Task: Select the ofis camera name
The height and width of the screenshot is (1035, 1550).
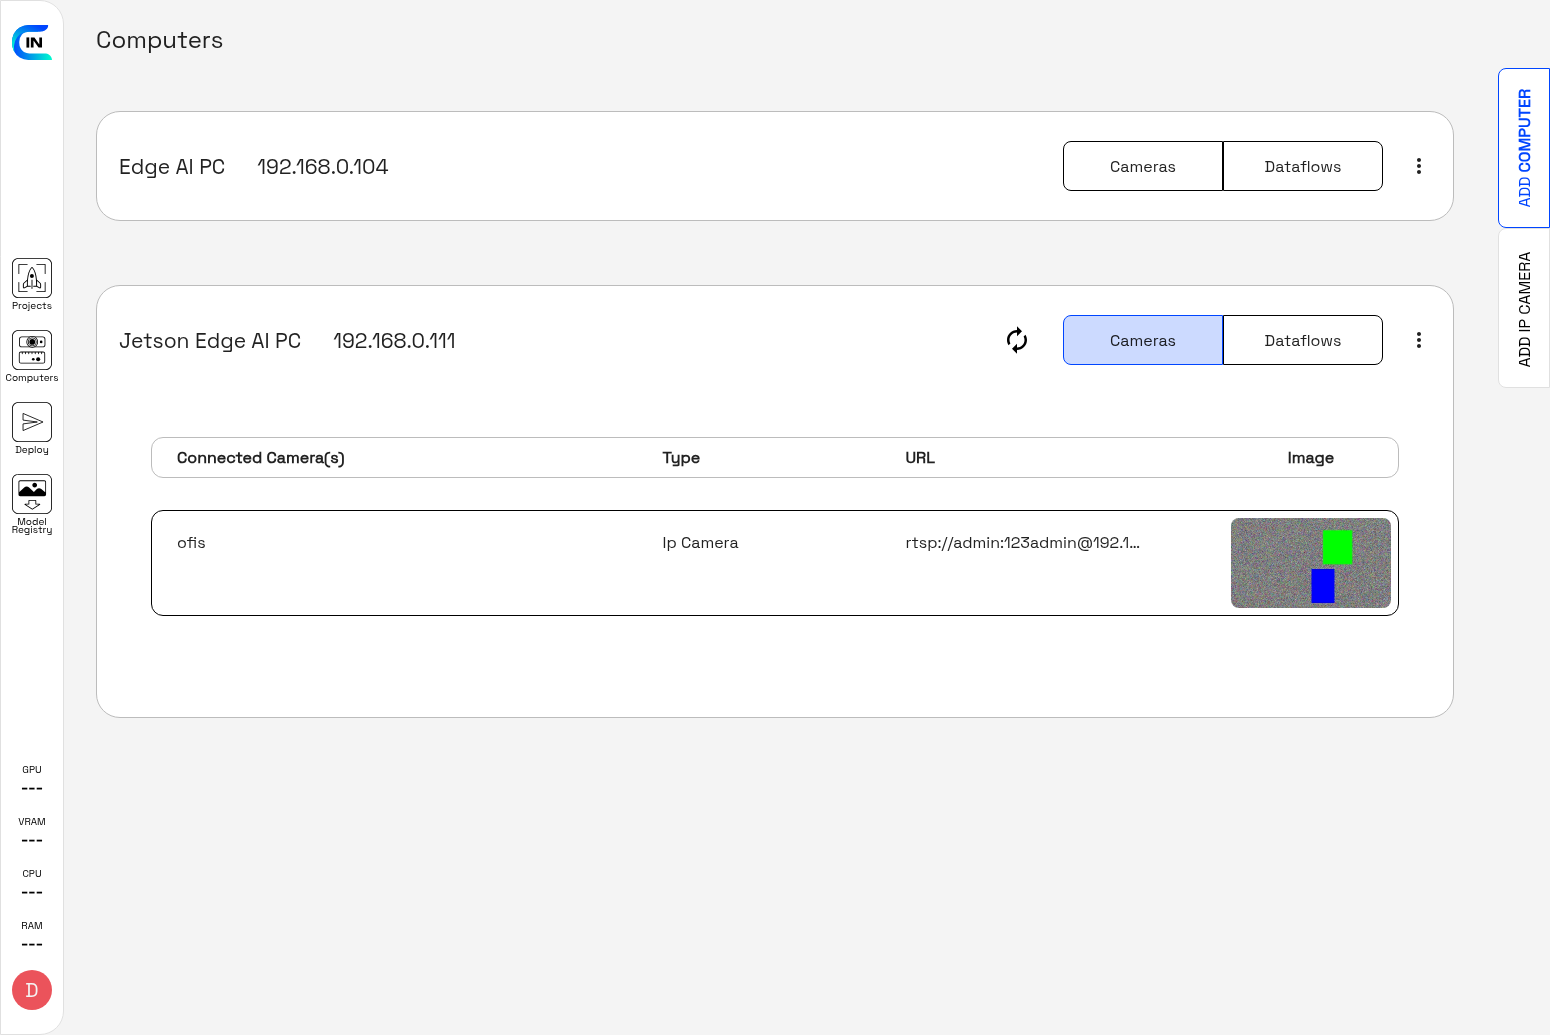Action: tap(191, 543)
